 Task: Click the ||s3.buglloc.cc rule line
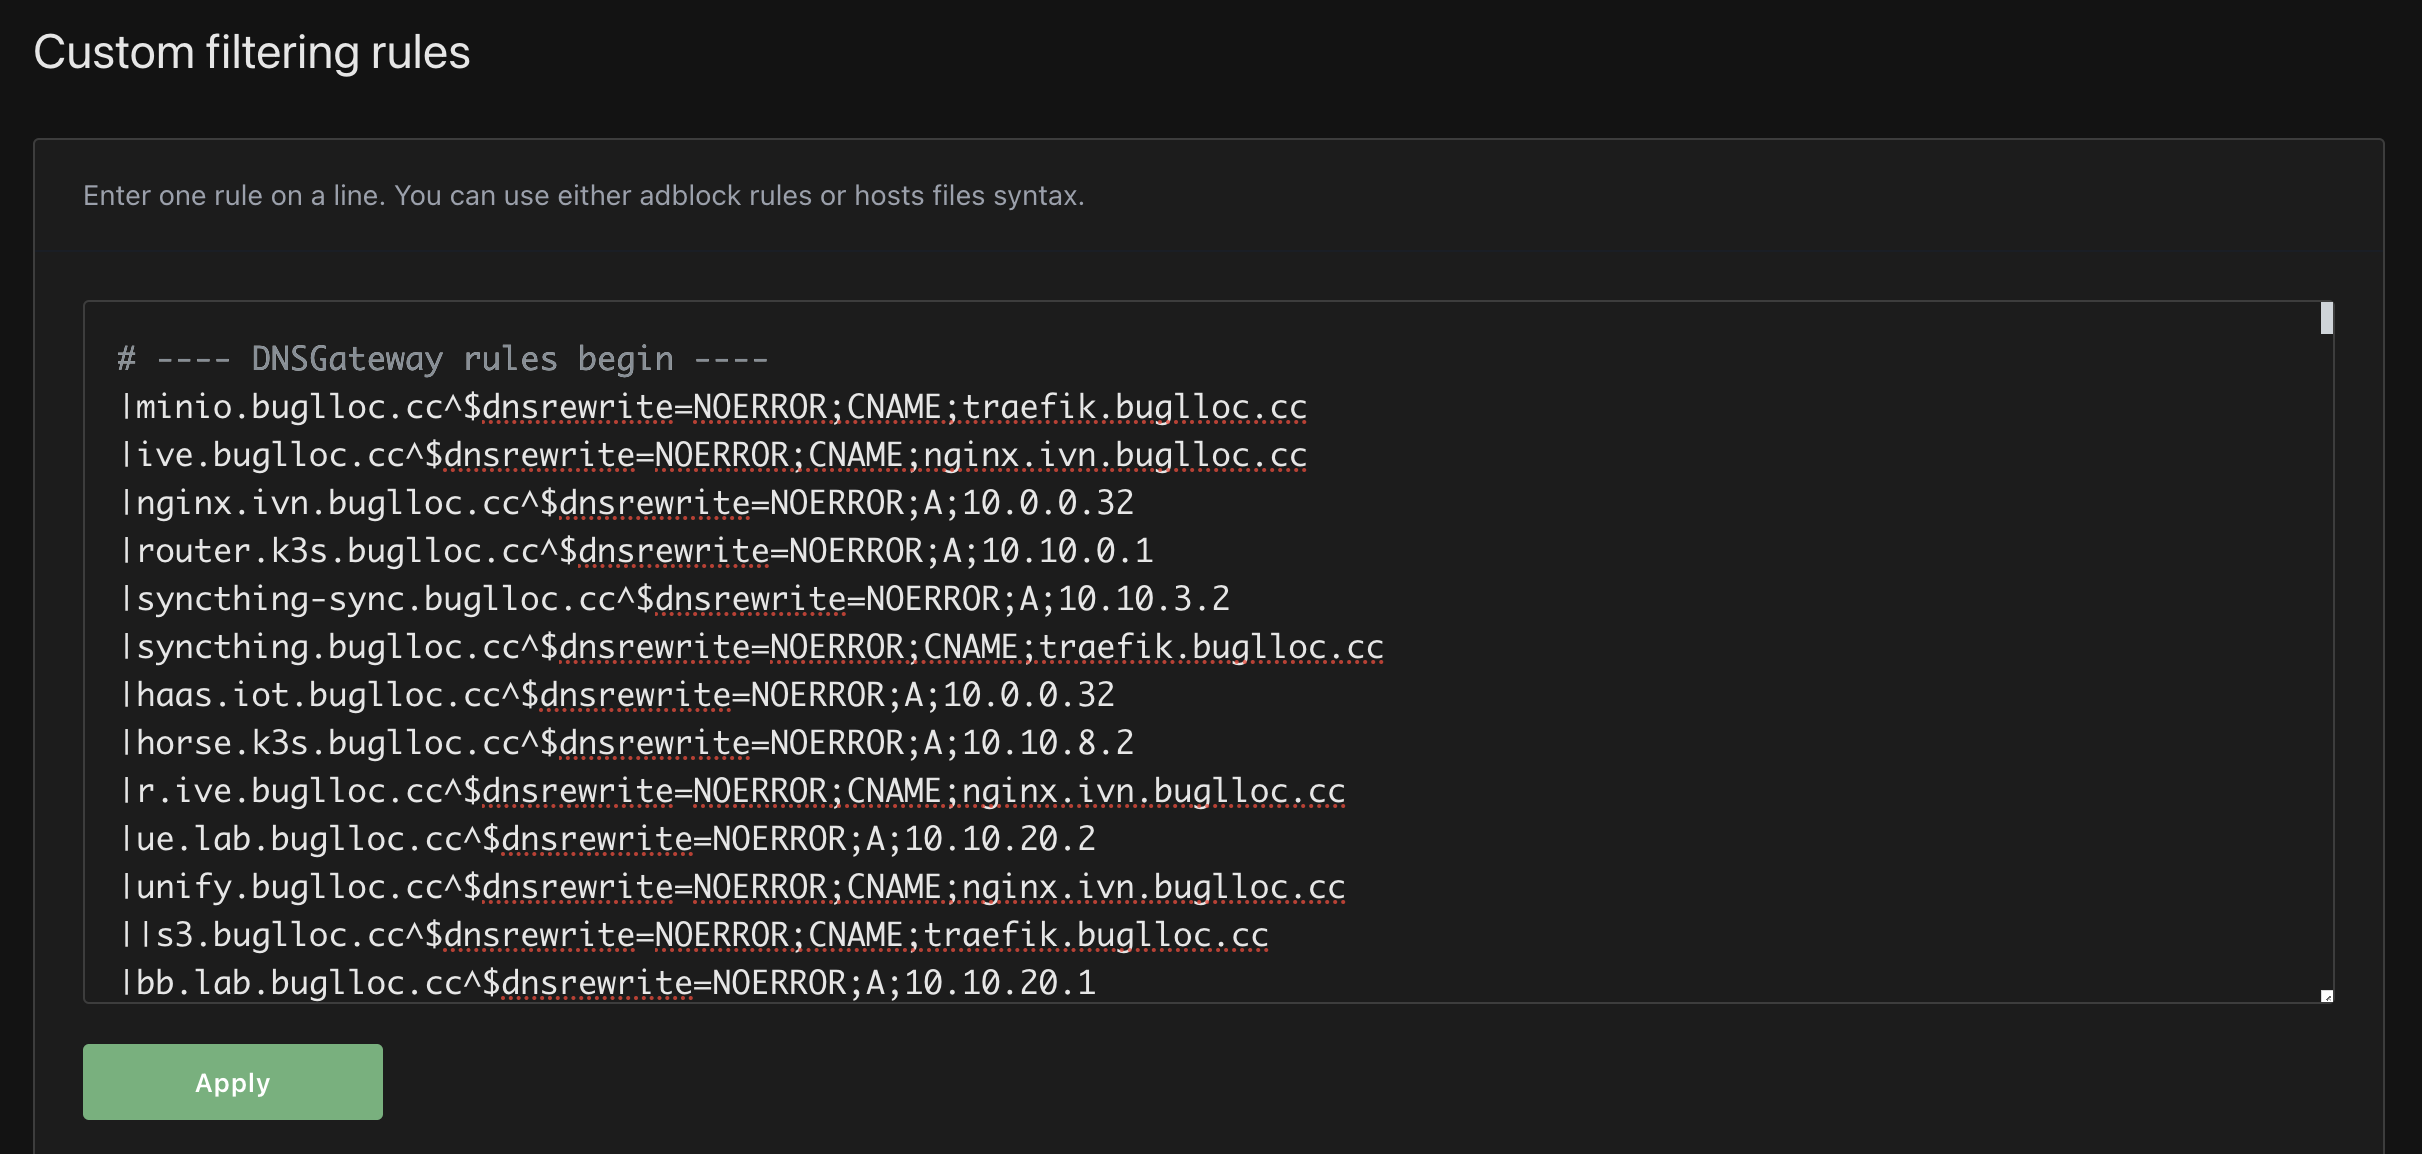coord(694,935)
